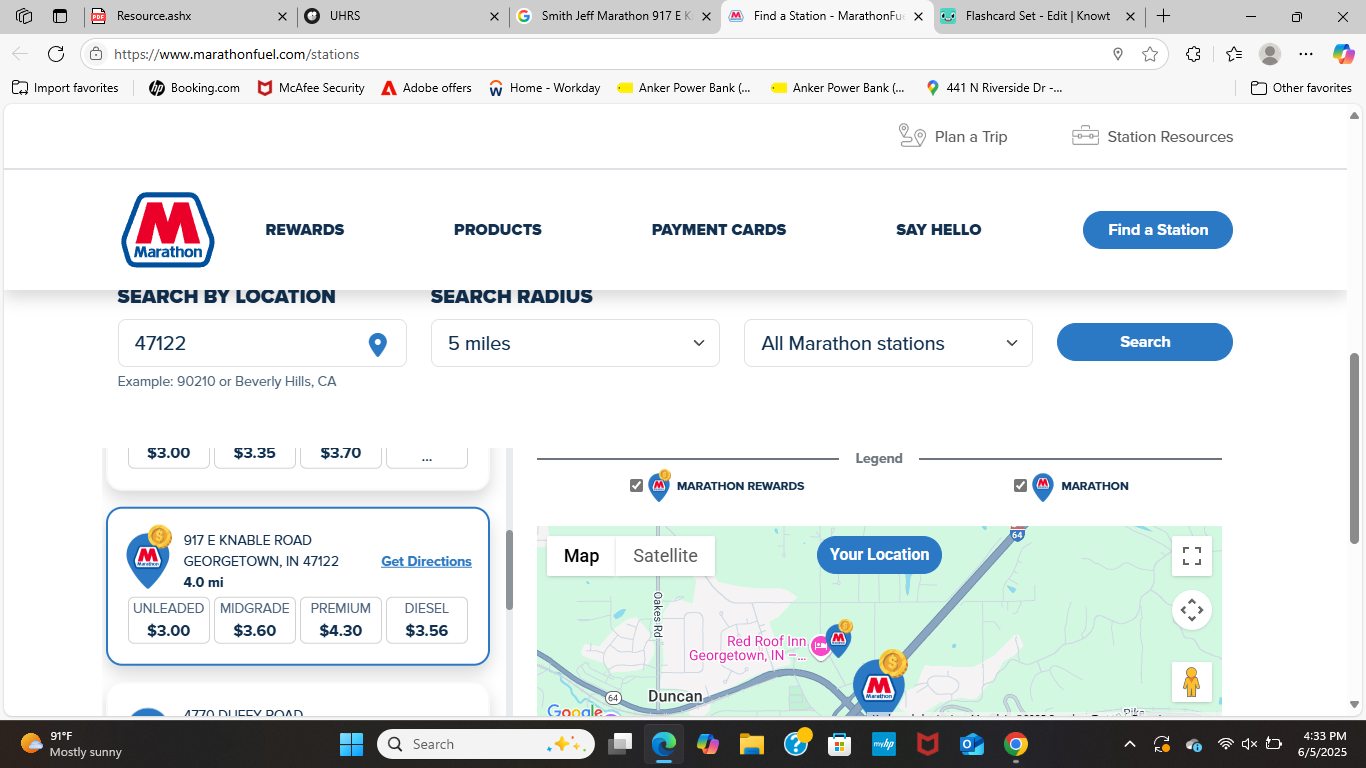Switch to the Flashcard Set tab

pyautogui.click(x=1039, y=16)
